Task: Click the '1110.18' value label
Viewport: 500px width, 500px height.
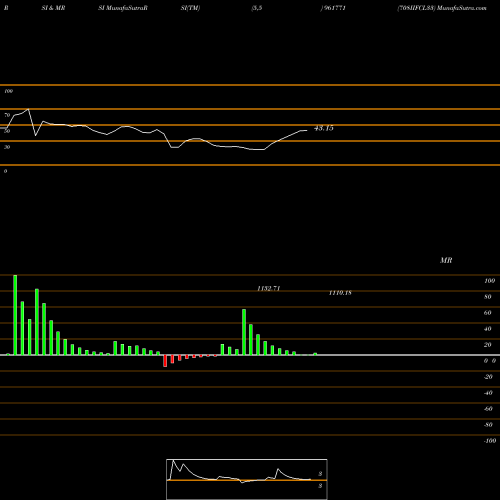Action: [x=340, y=293]
